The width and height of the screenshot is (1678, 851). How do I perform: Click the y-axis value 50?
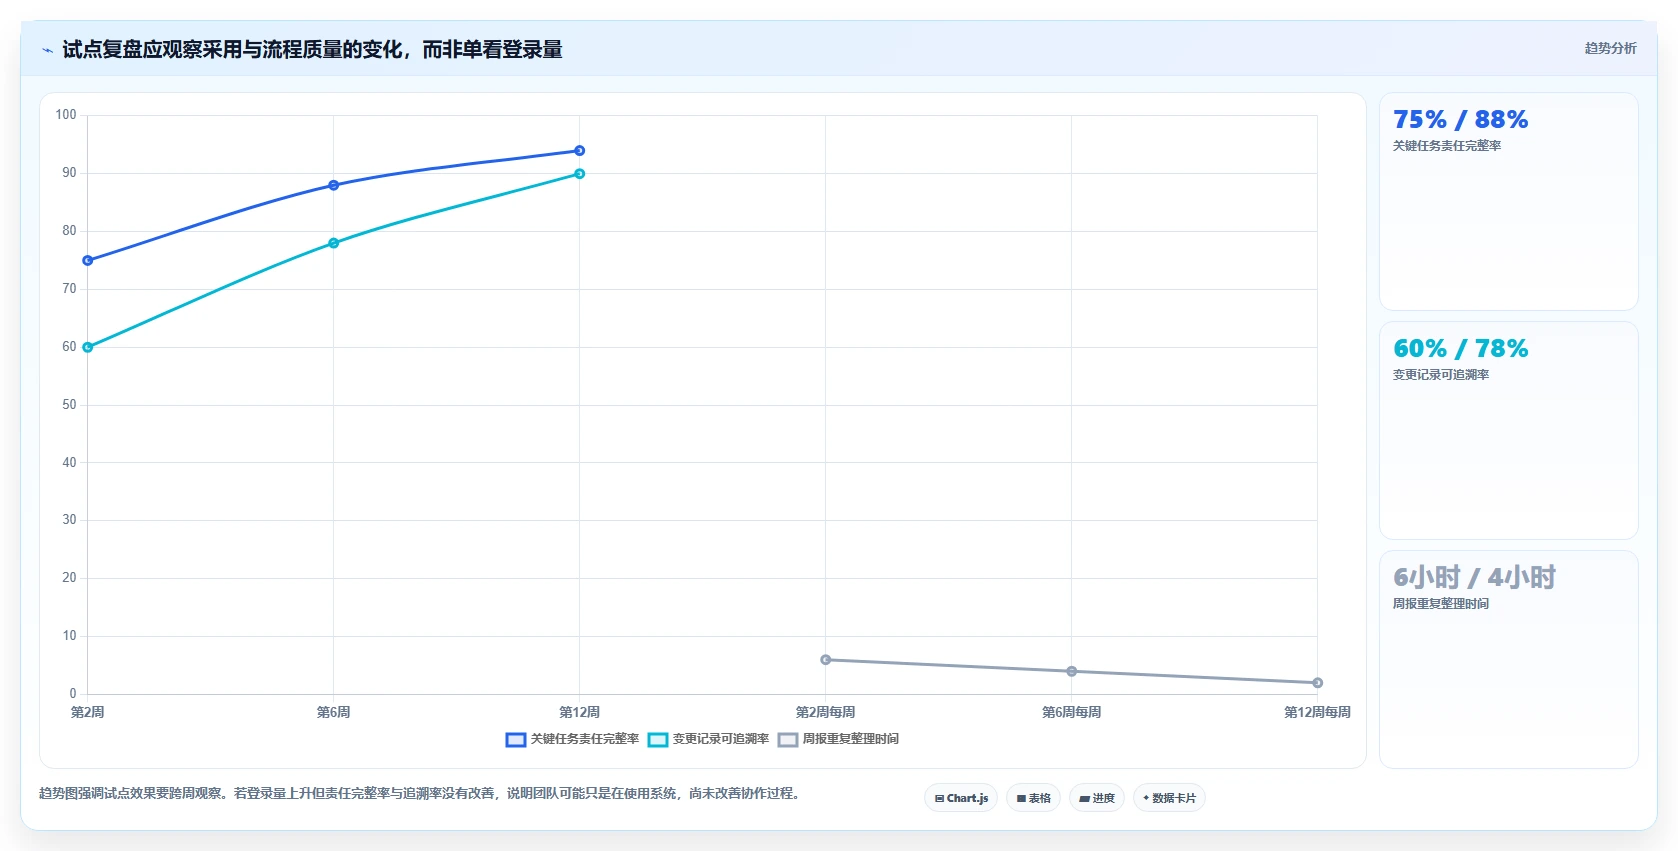coord(69,405)
